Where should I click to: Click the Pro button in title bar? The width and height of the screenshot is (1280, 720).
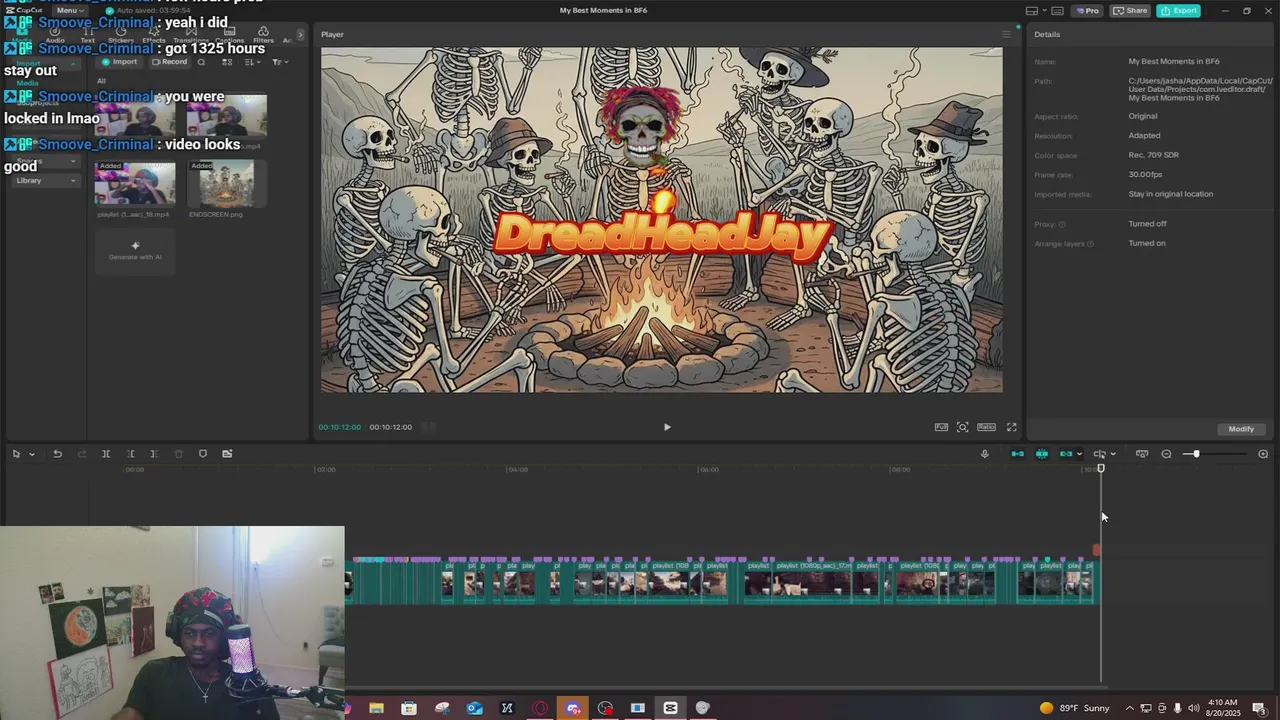coord(1087,10)
